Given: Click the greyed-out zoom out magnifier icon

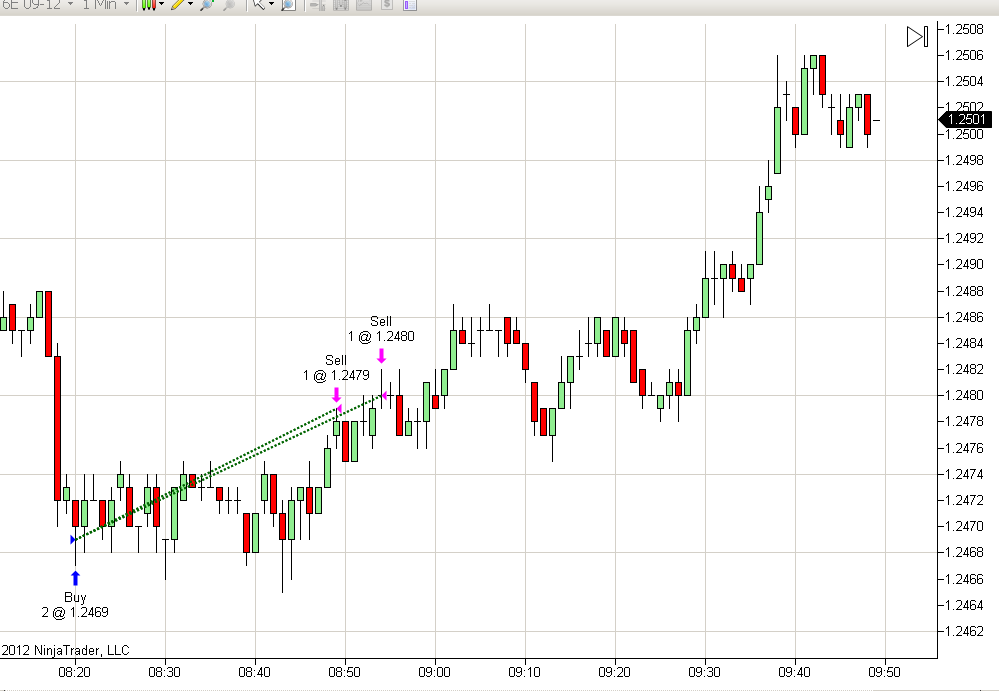Looking at the screenshot, I should (x=228, y=4).
